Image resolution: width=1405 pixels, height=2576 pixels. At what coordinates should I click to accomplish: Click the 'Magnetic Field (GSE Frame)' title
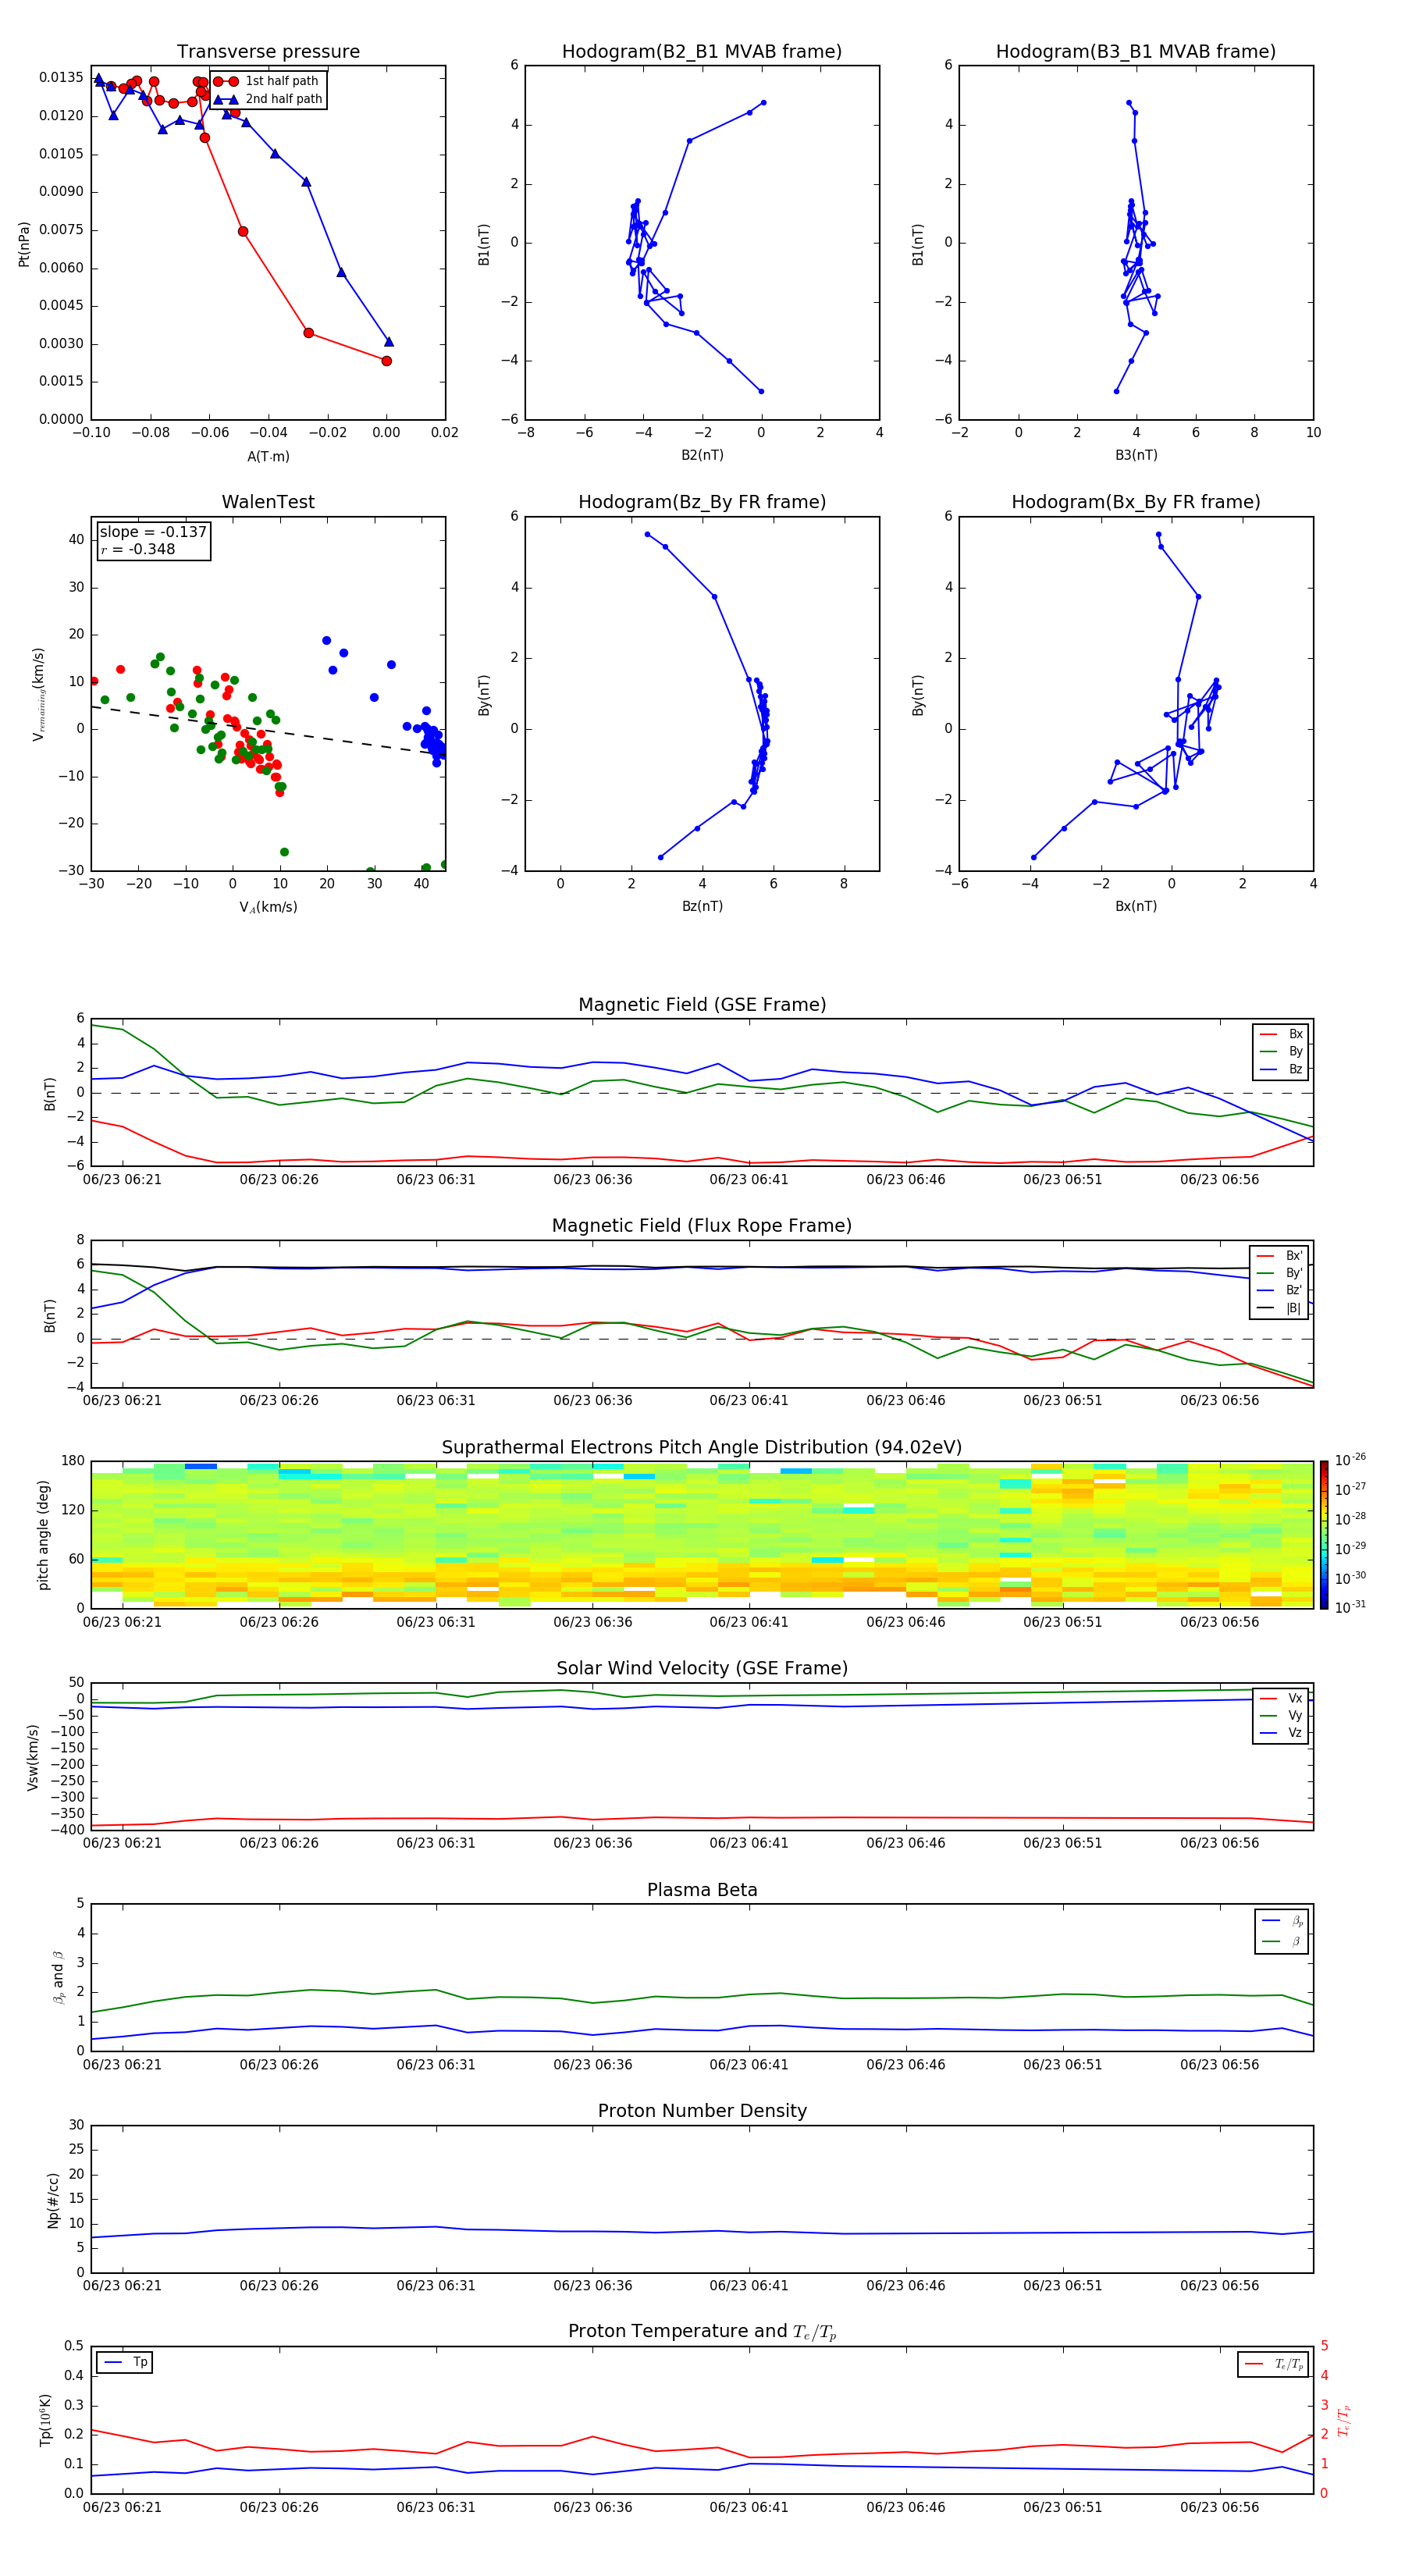(702, 1005)
